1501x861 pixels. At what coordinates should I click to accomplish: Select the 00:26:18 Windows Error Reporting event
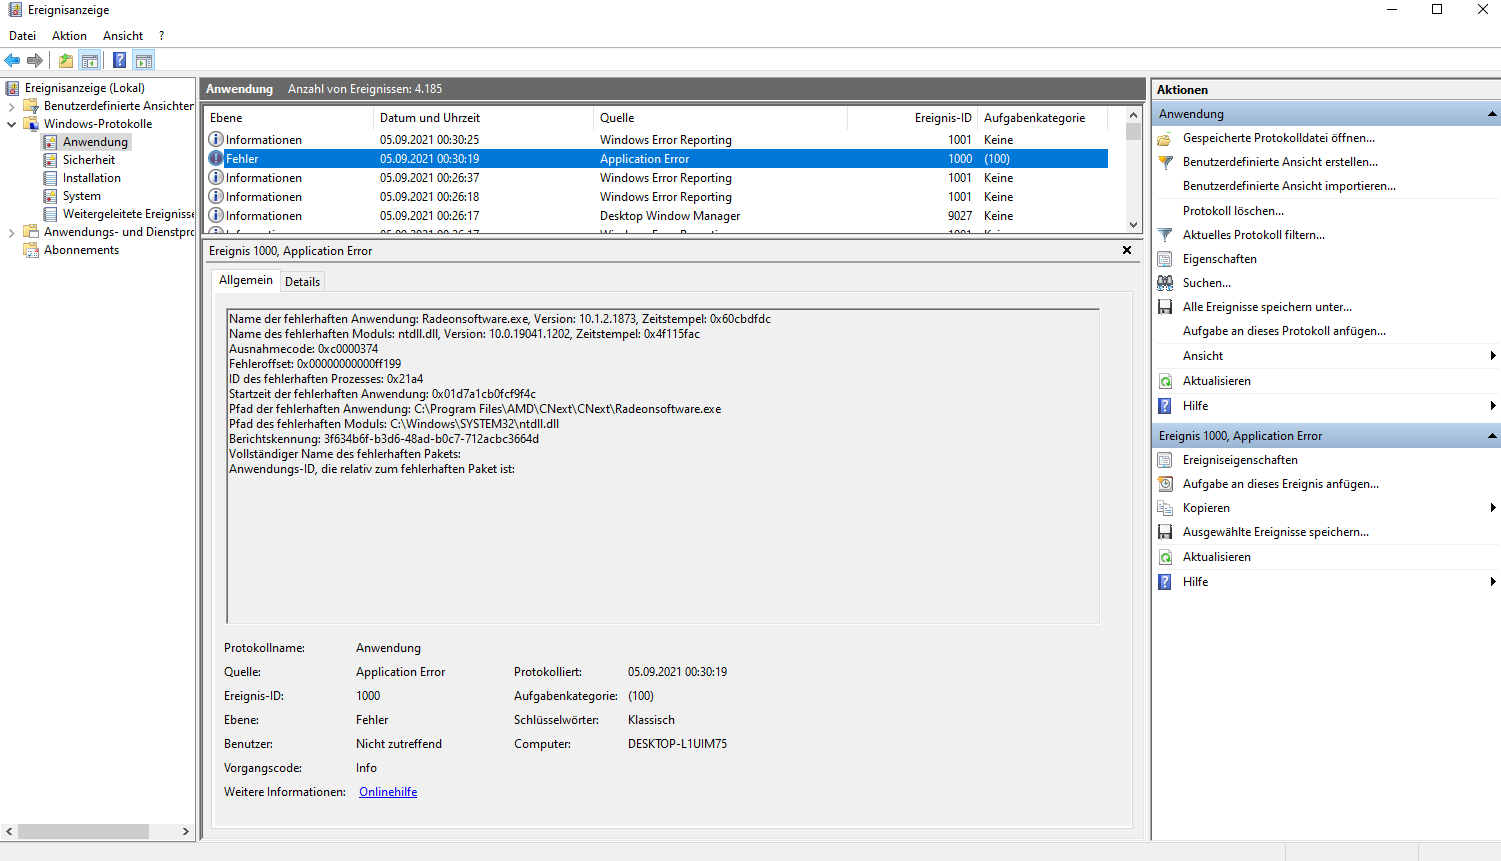[656, 197]
